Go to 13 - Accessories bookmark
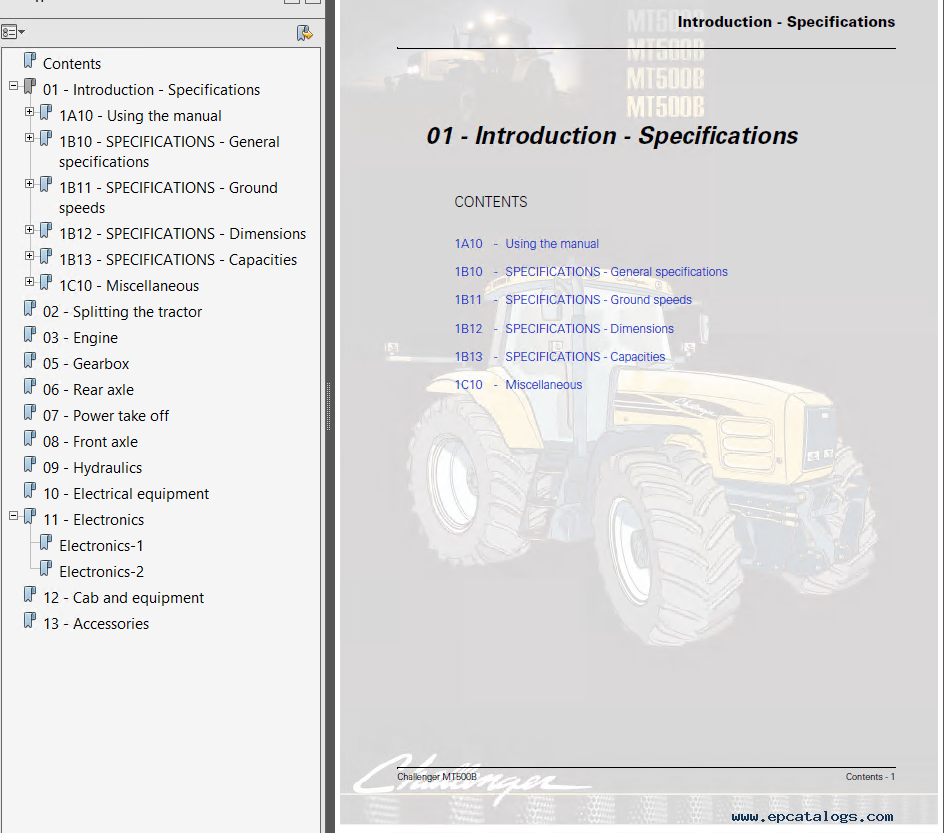 click(x=96, y=624)
